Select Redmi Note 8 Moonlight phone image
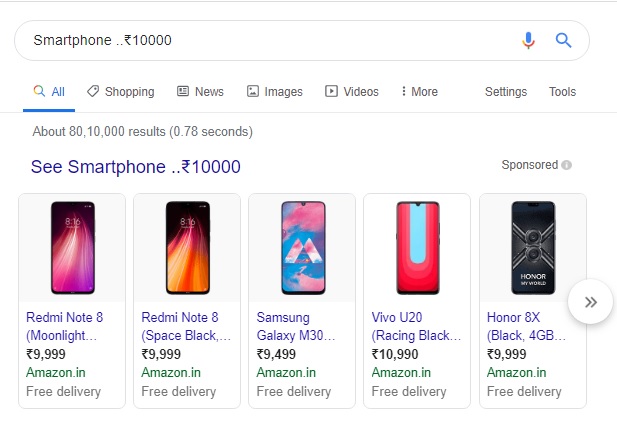Viewport: 617px width, 425px height. [x=73, y=248]
